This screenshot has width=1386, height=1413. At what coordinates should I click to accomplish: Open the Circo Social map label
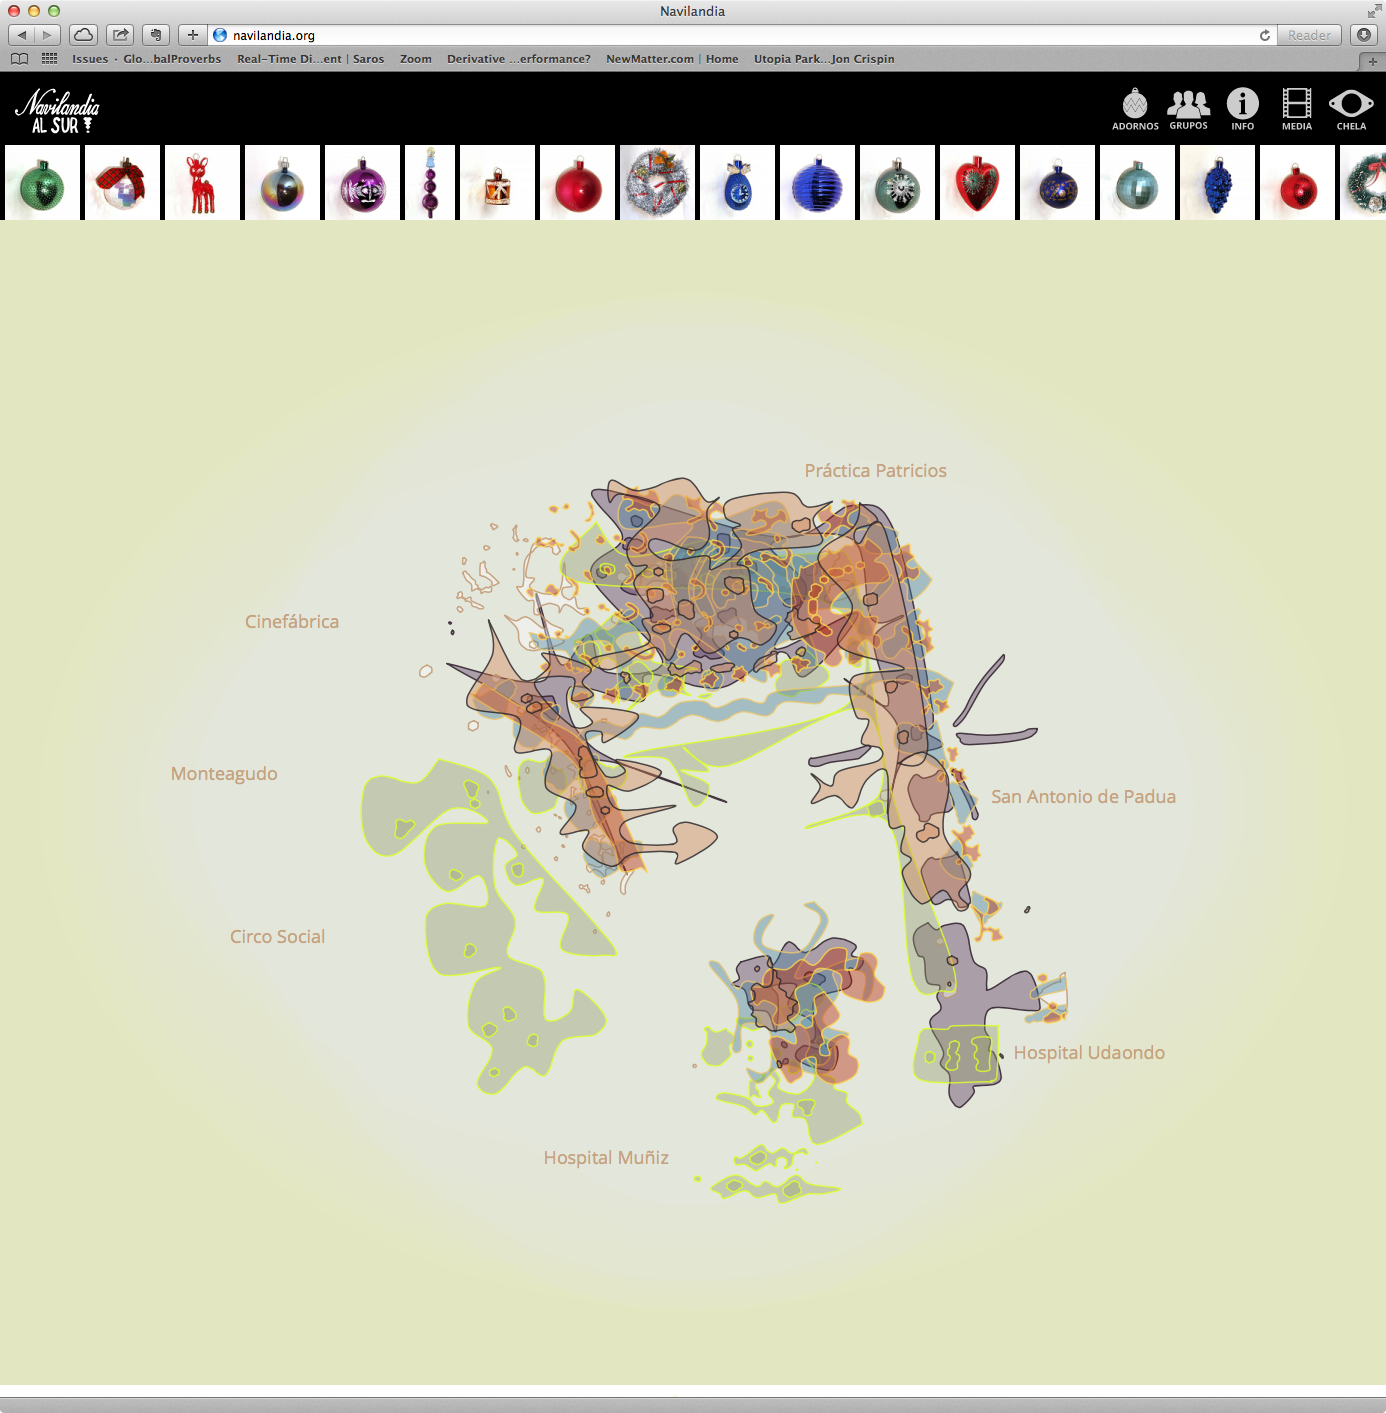(x=278, y=937)
